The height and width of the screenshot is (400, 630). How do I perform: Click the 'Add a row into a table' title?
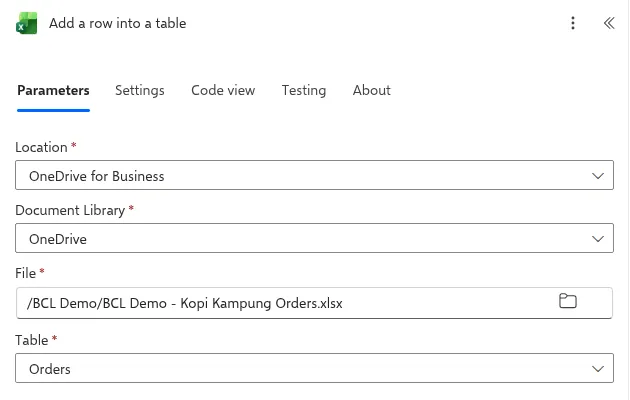coord(118,23)
